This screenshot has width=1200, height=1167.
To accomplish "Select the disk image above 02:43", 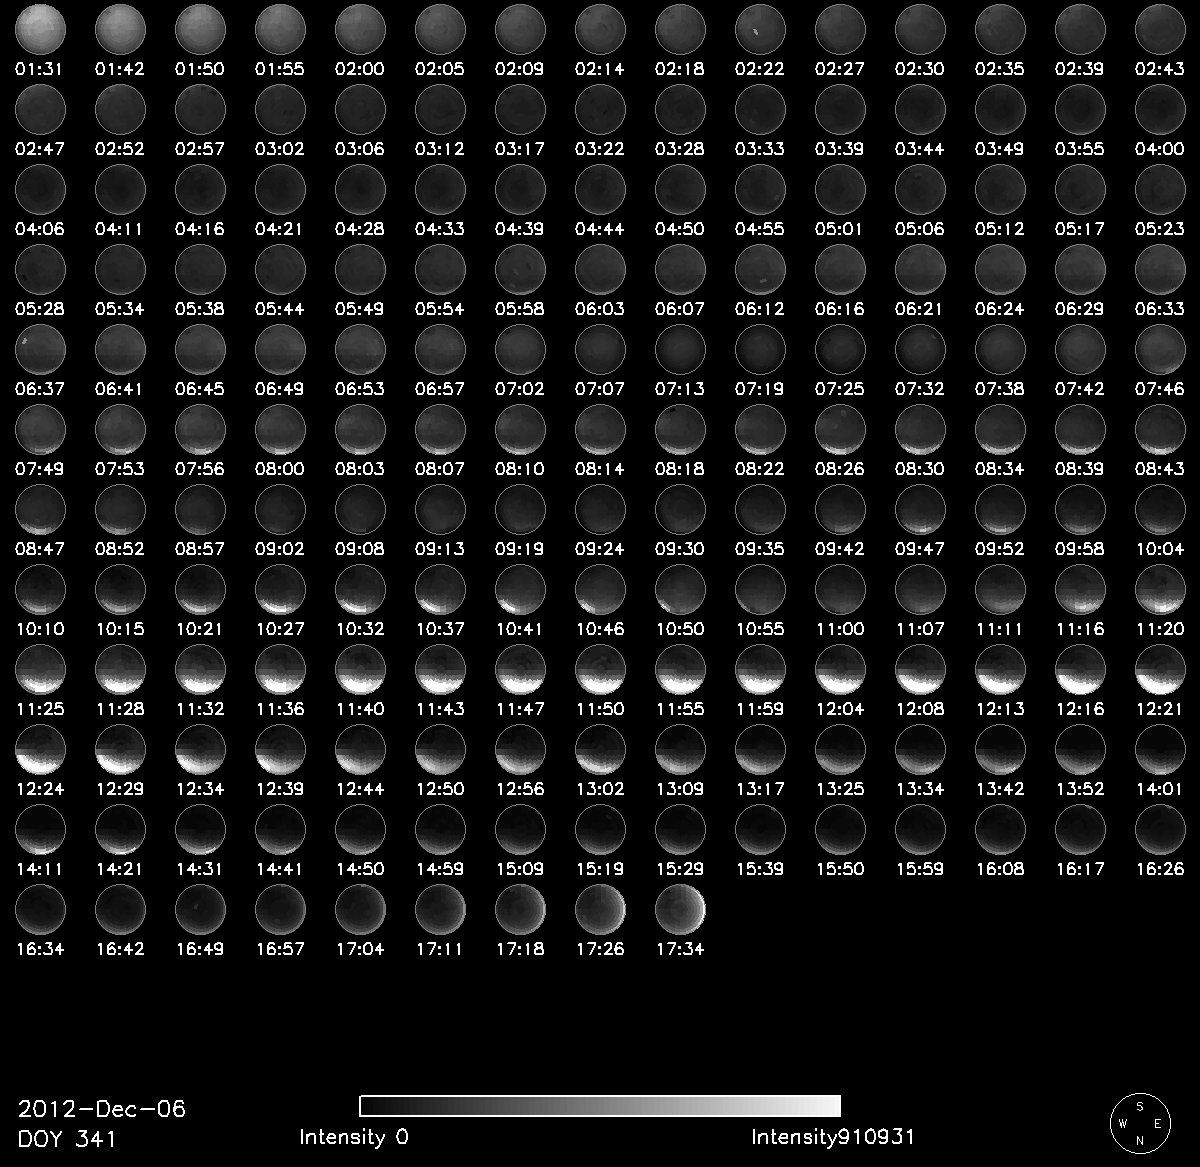I will click(1160, 28).
